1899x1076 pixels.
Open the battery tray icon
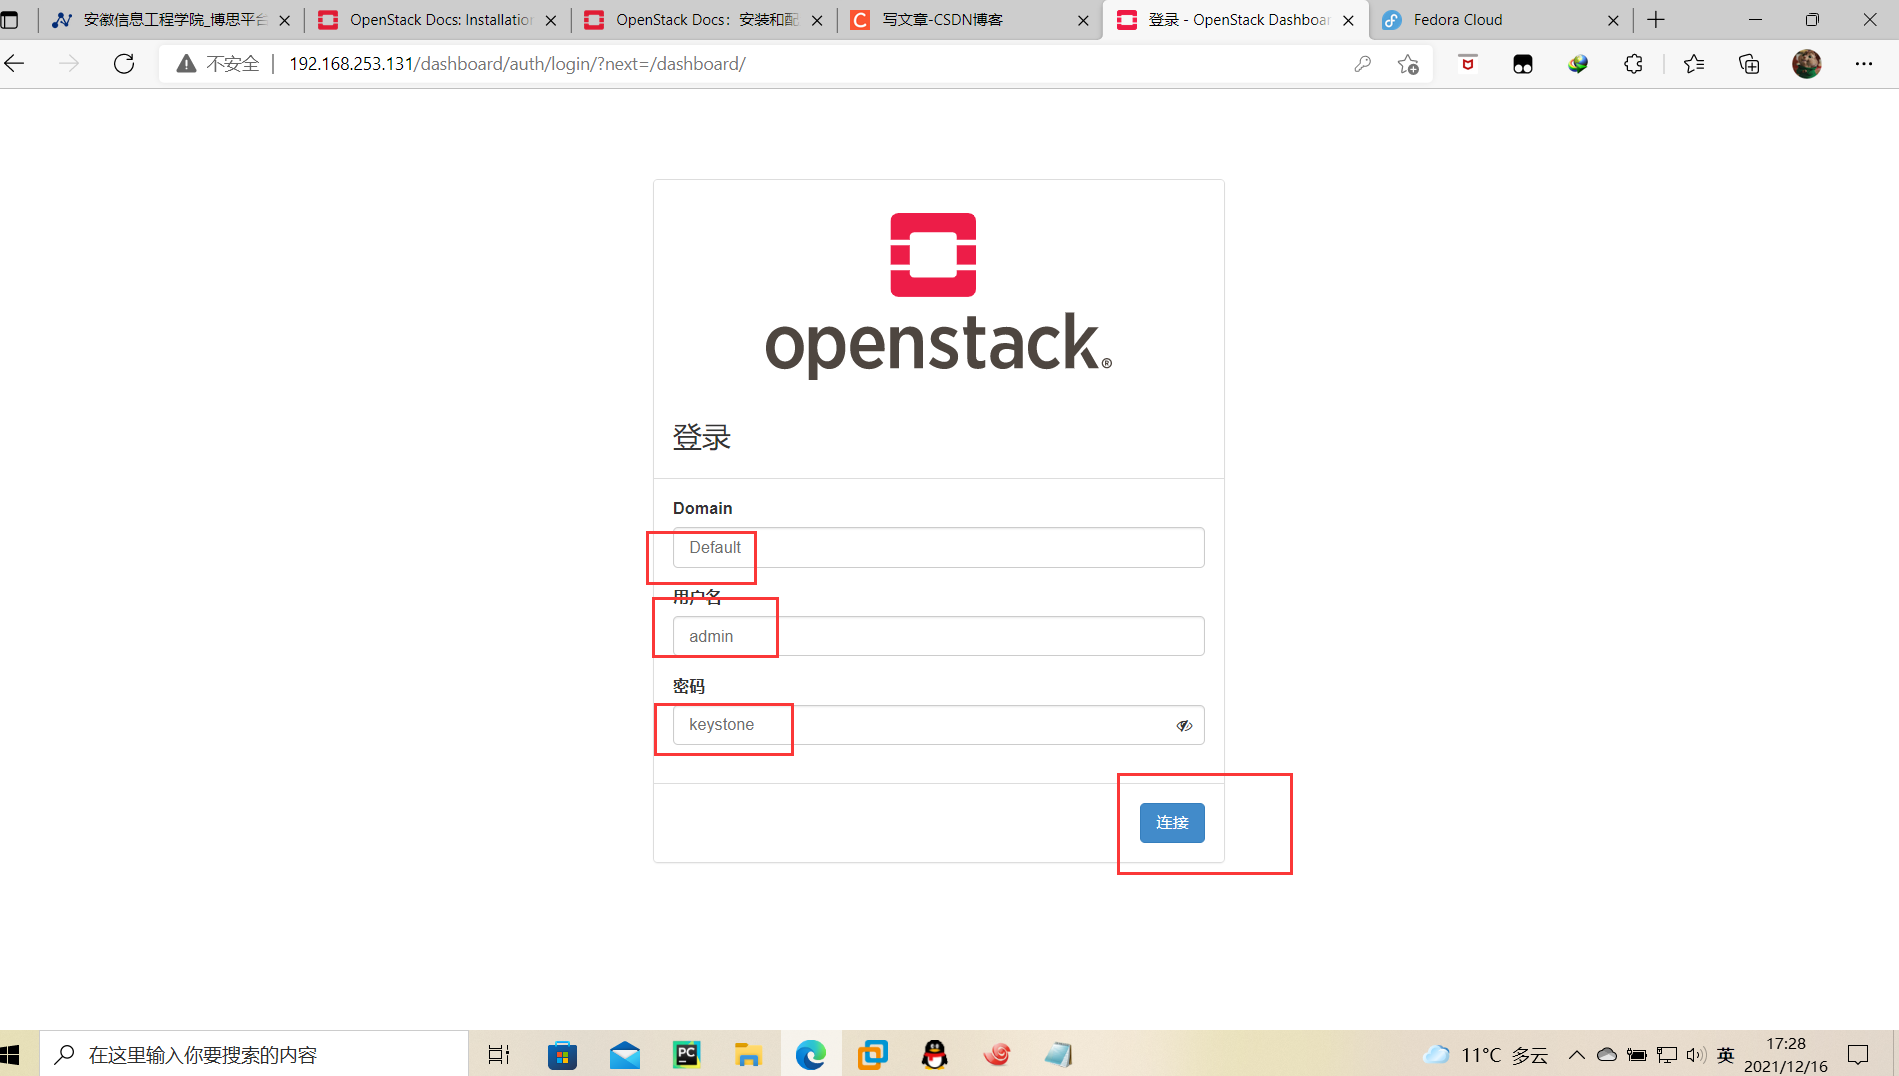1637,1055
